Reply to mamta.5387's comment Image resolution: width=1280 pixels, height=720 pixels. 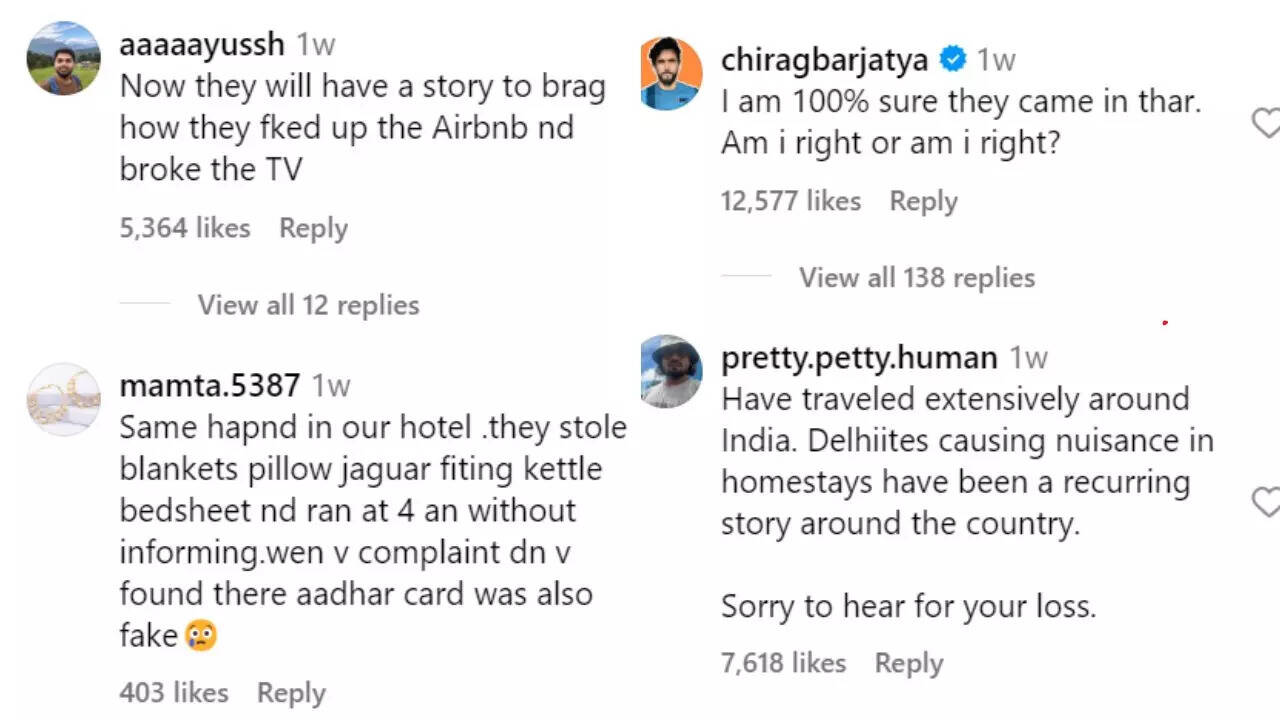[x=291, y=693]
